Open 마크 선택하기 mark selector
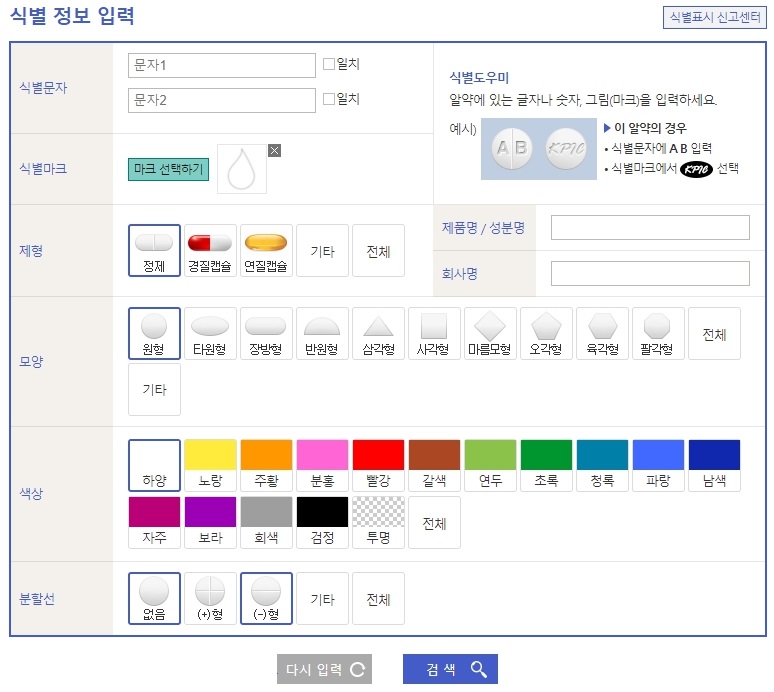774x692 pixels. point(168,169)
